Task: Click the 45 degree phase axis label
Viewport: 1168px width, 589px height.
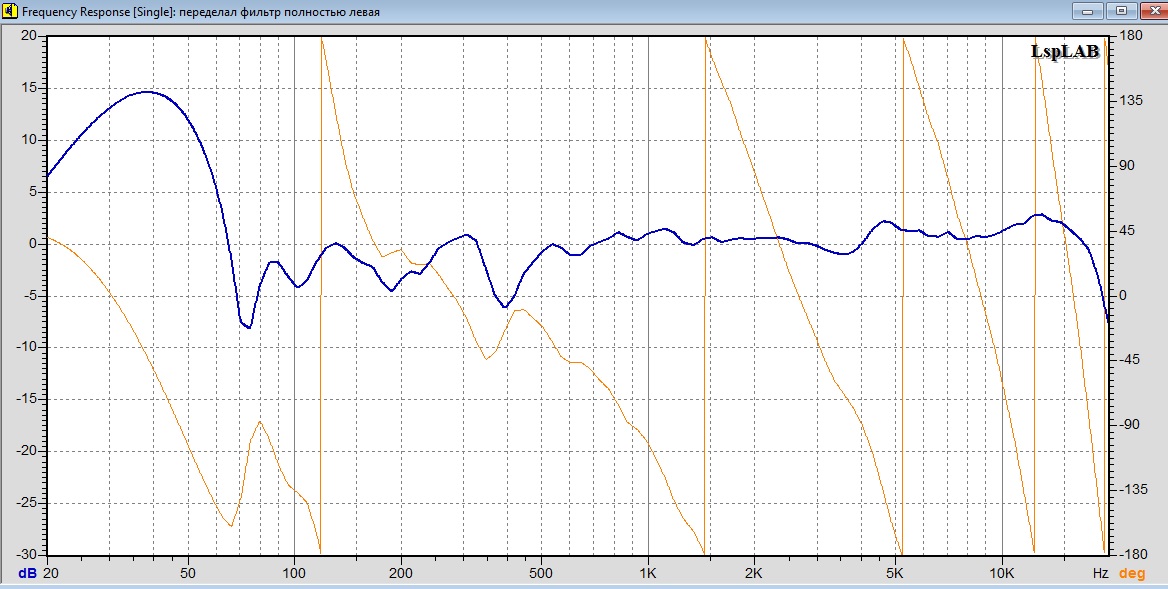Action: point(1129,231)
